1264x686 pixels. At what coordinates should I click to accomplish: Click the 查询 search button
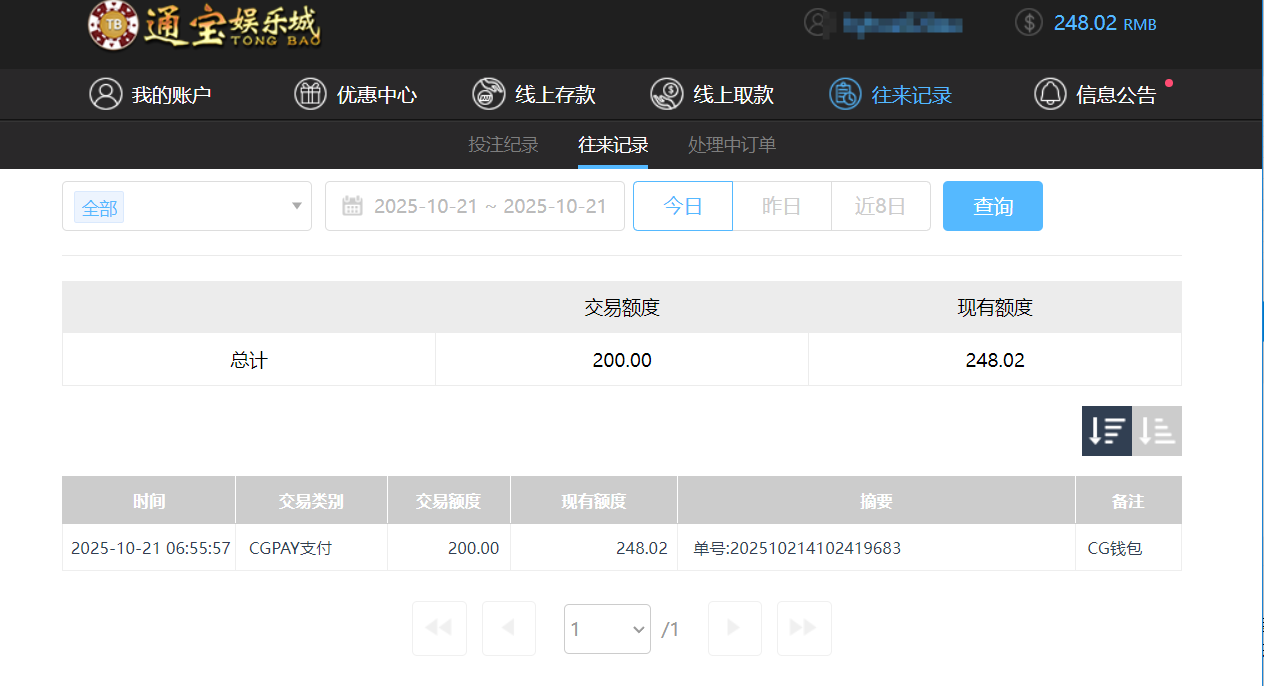coord(992,205)
